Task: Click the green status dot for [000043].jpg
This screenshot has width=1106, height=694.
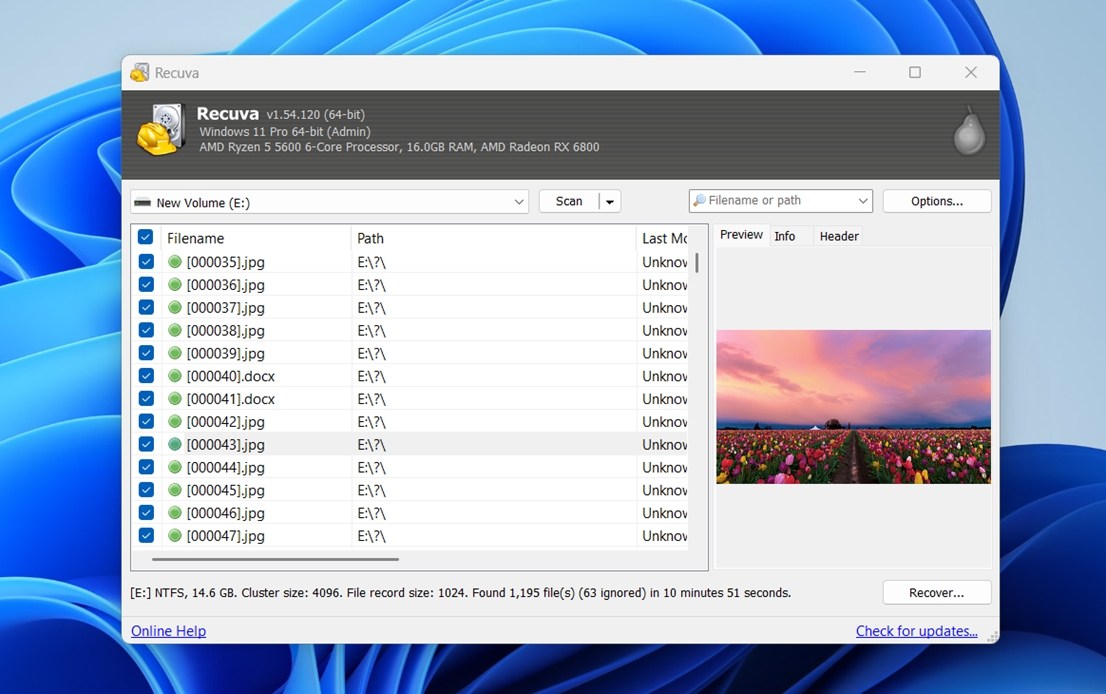Action: (175, 445)
